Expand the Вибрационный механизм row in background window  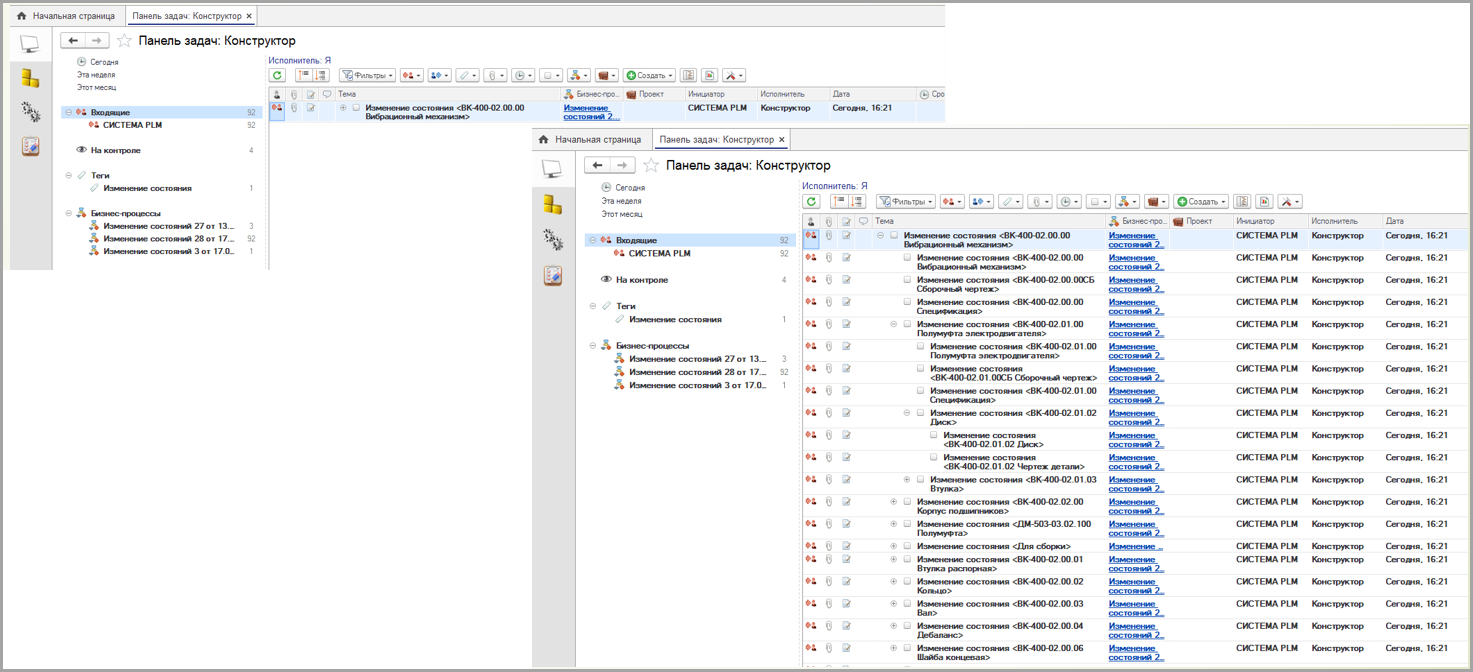[343, 108]
